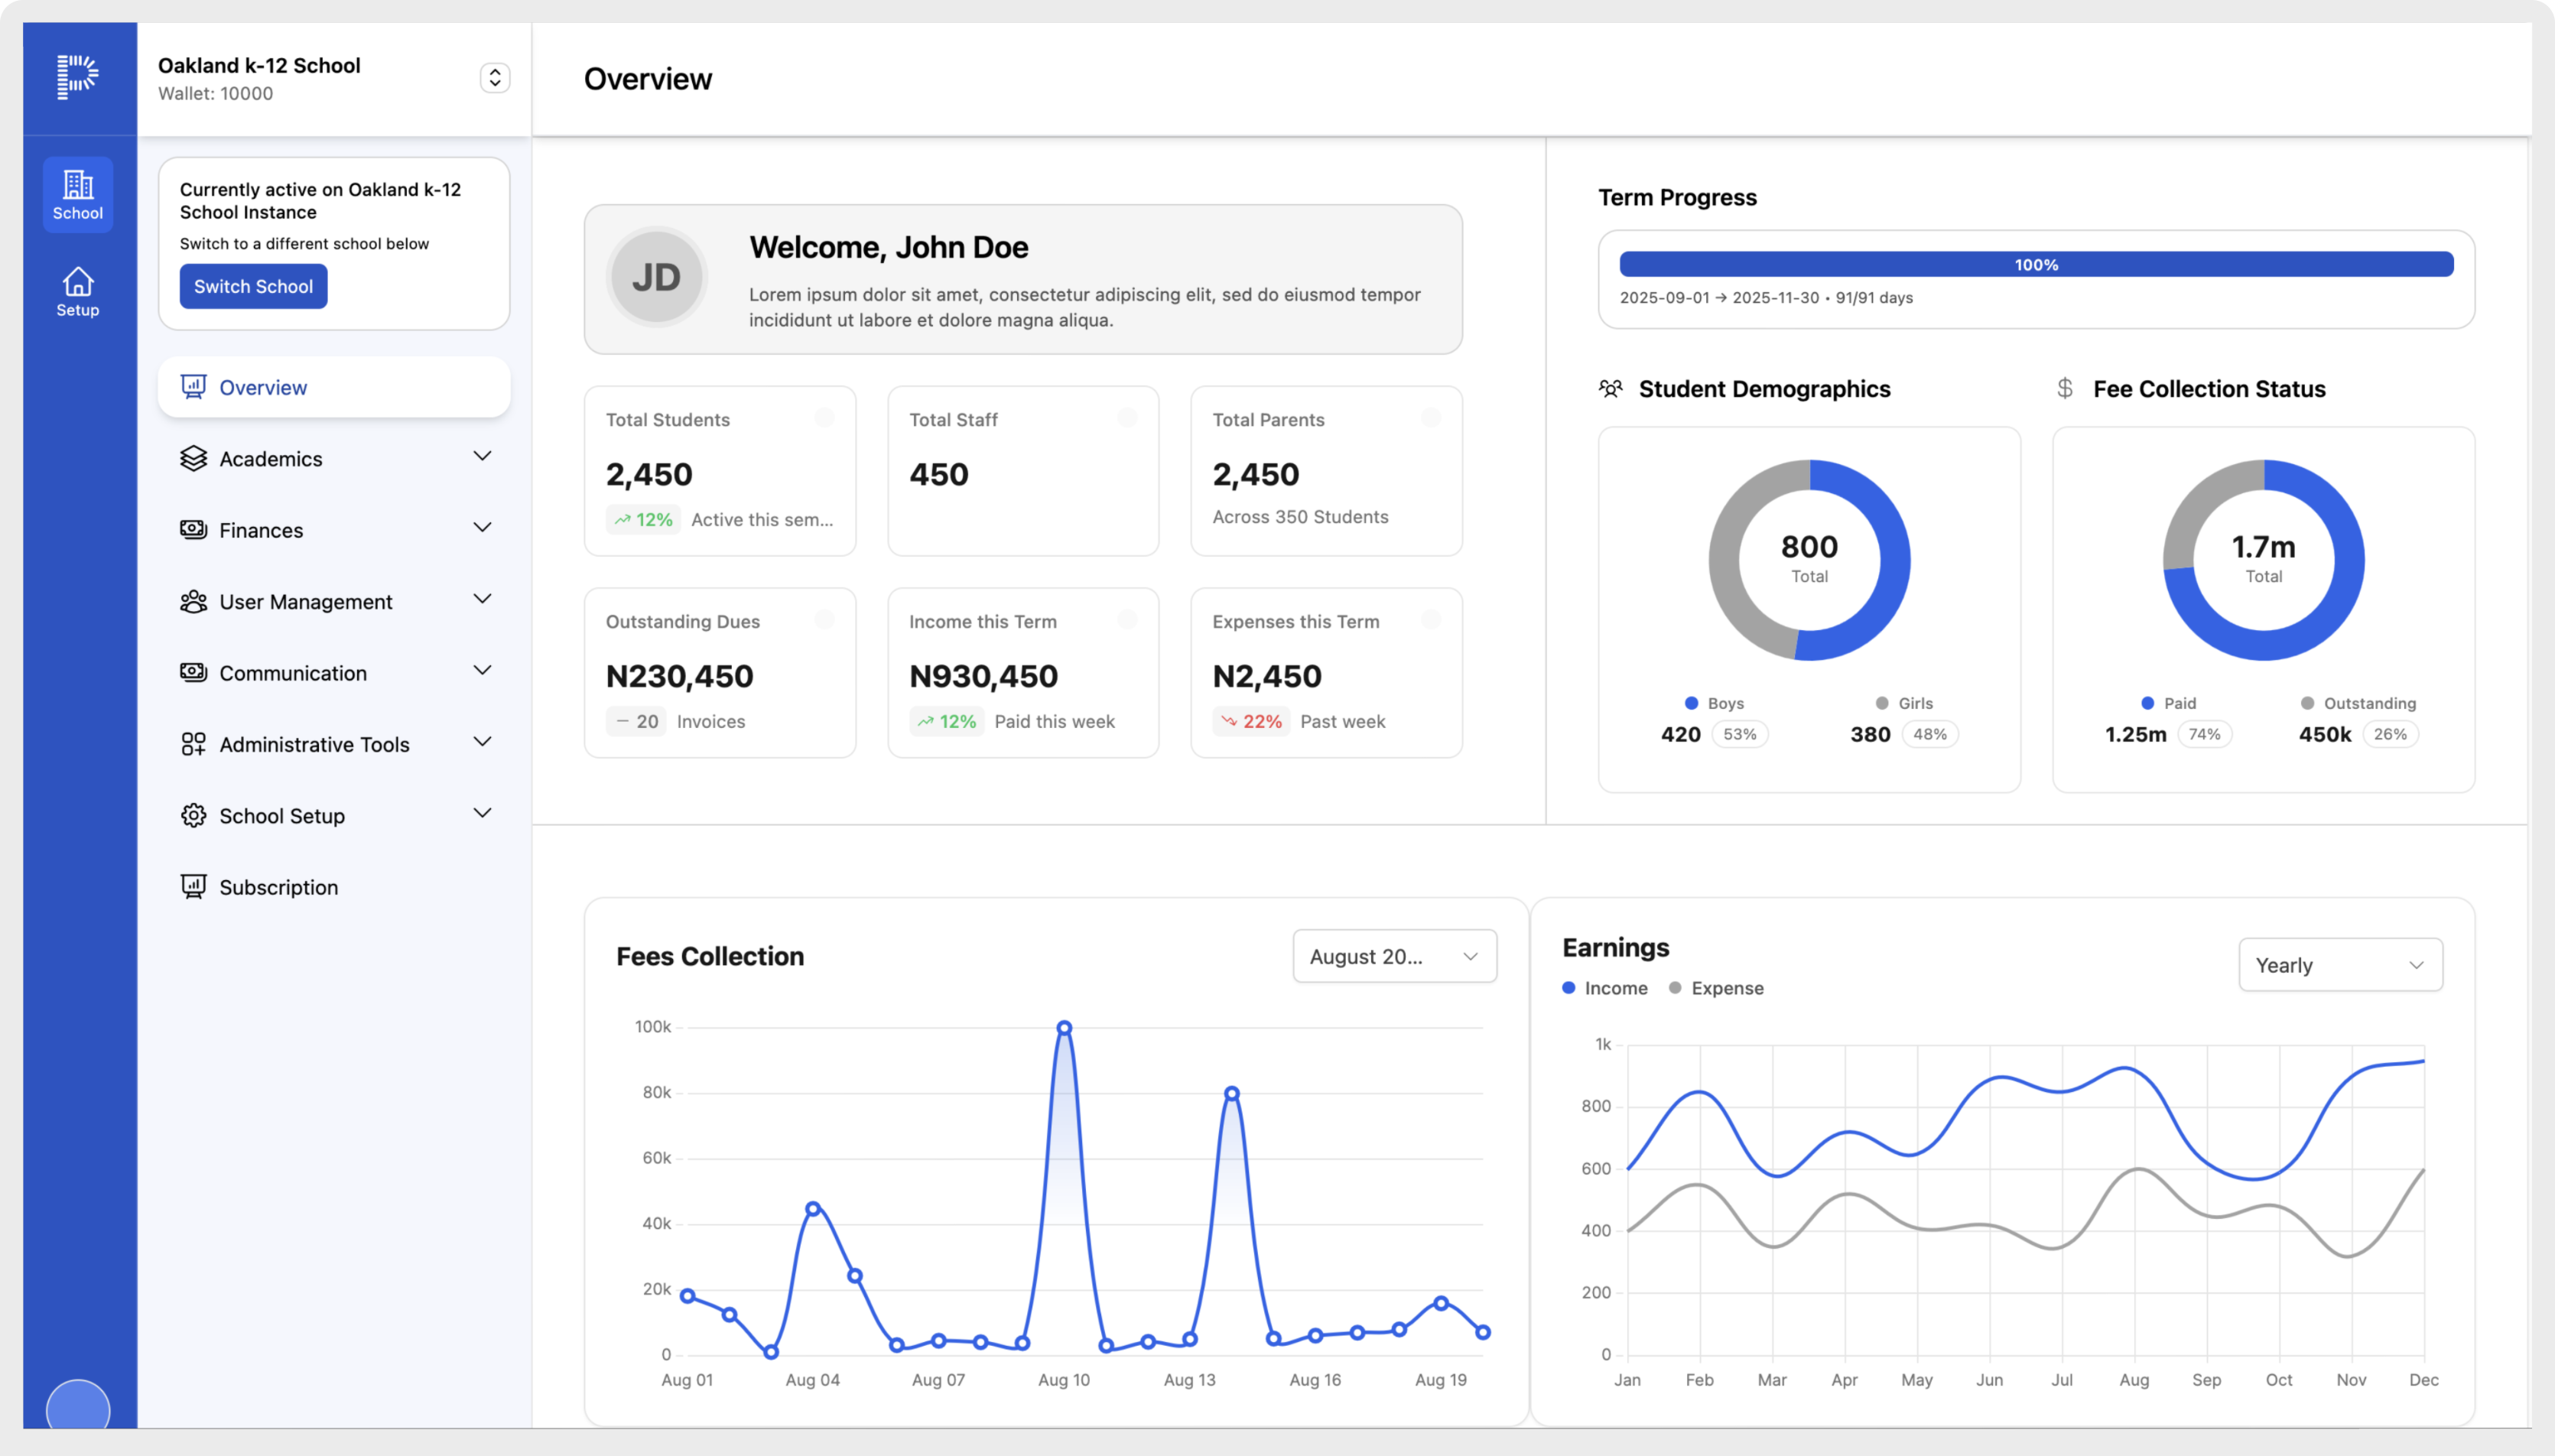The height and width of the screenshot is (1456, 2555).
Task: Open the Yearly dropdown in Earnings
Action: click(x=2340, y=964)
